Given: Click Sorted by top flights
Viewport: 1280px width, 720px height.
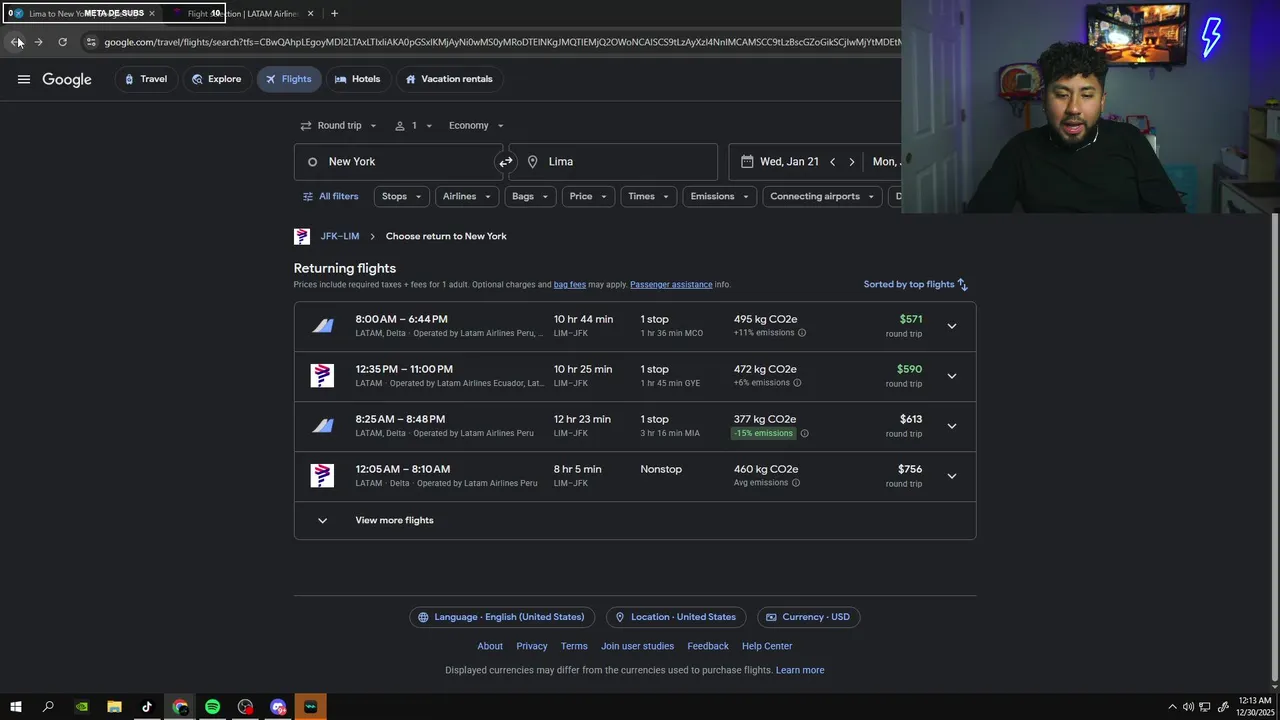Looking at the screenshot, I should click(916, 285).
